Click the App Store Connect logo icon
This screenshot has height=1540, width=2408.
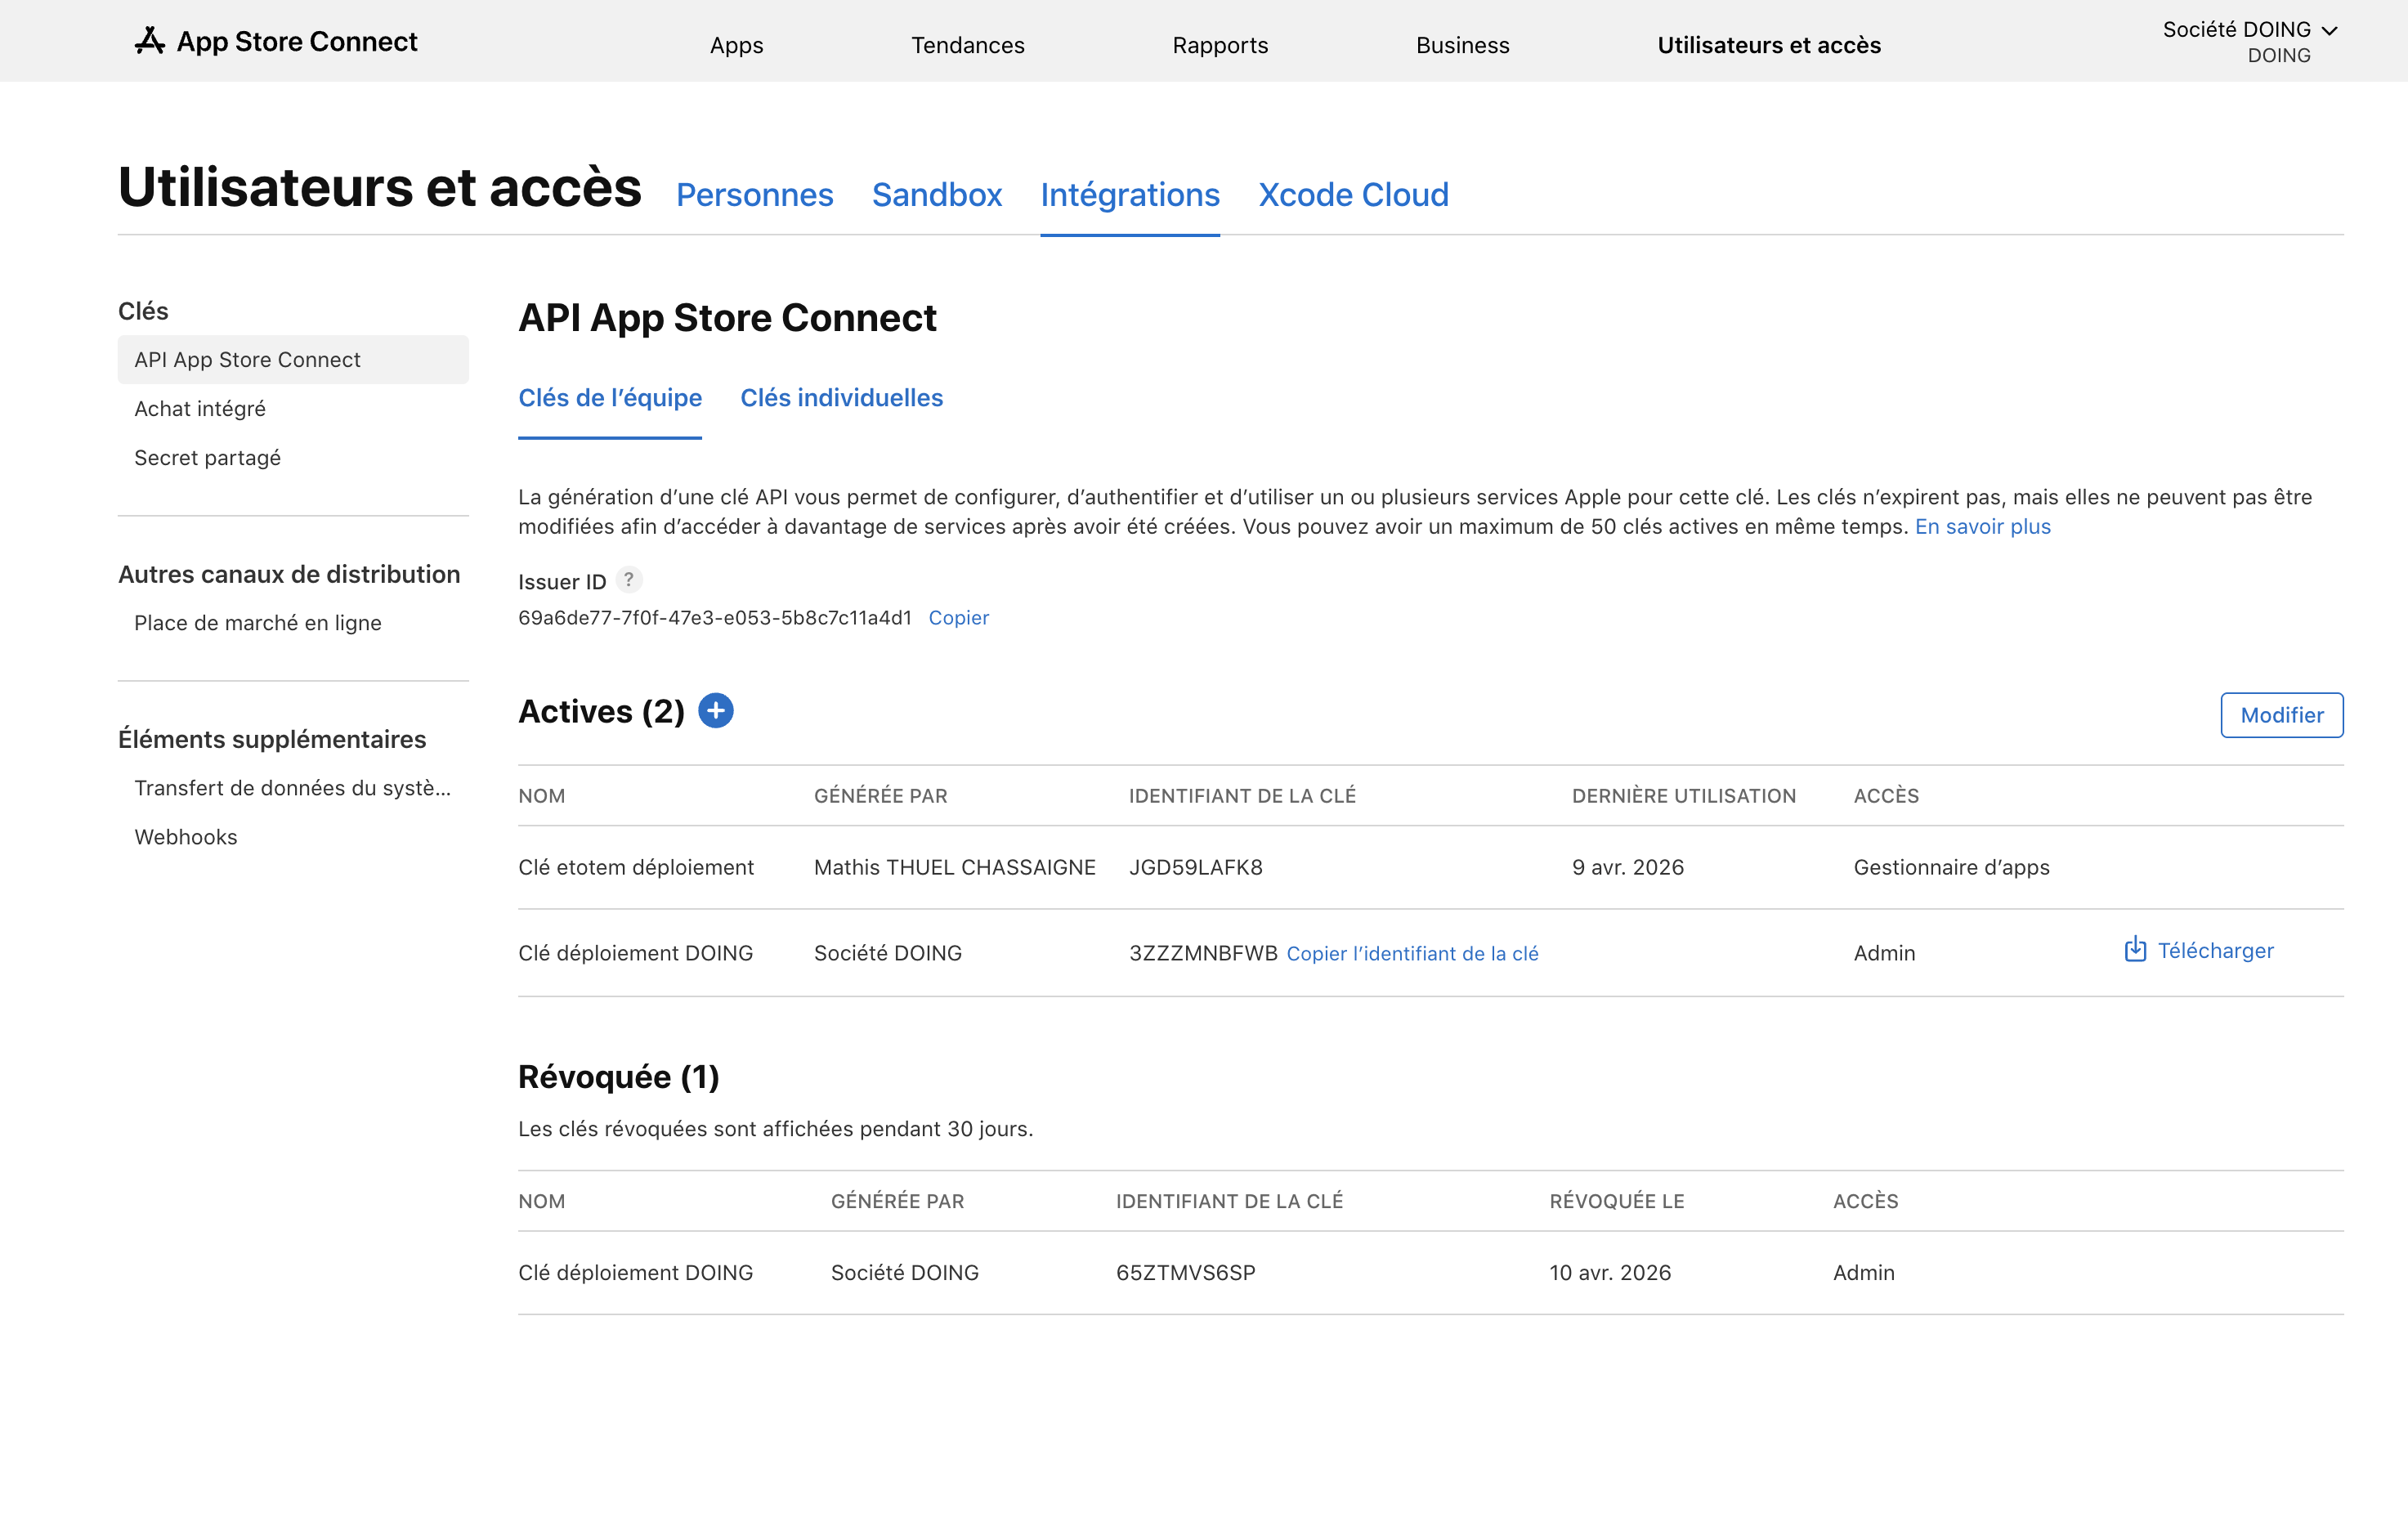150,41
